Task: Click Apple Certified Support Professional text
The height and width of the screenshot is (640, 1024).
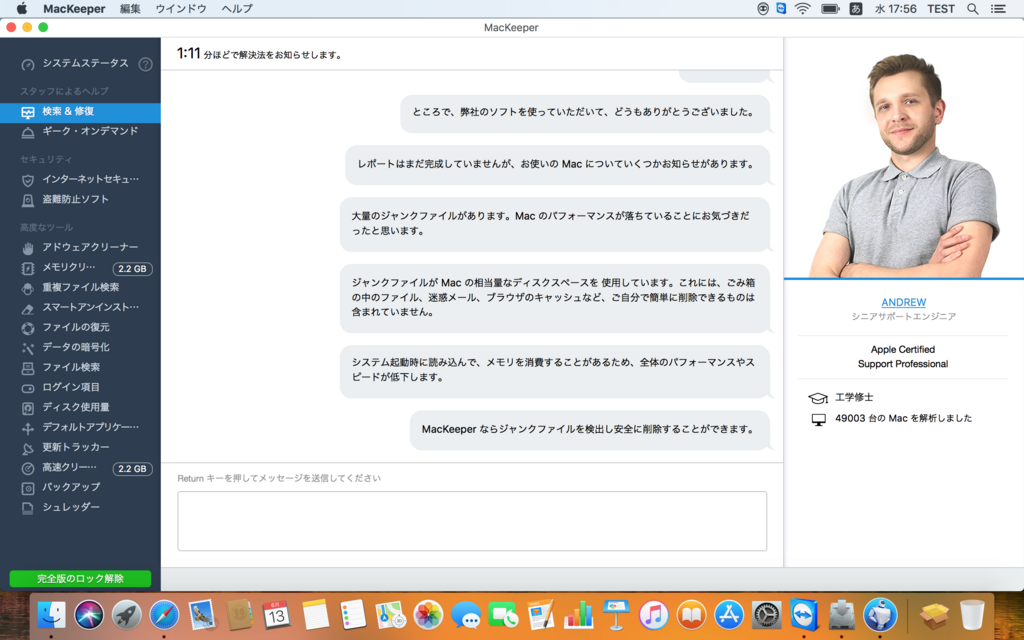Action: point(903,357)
